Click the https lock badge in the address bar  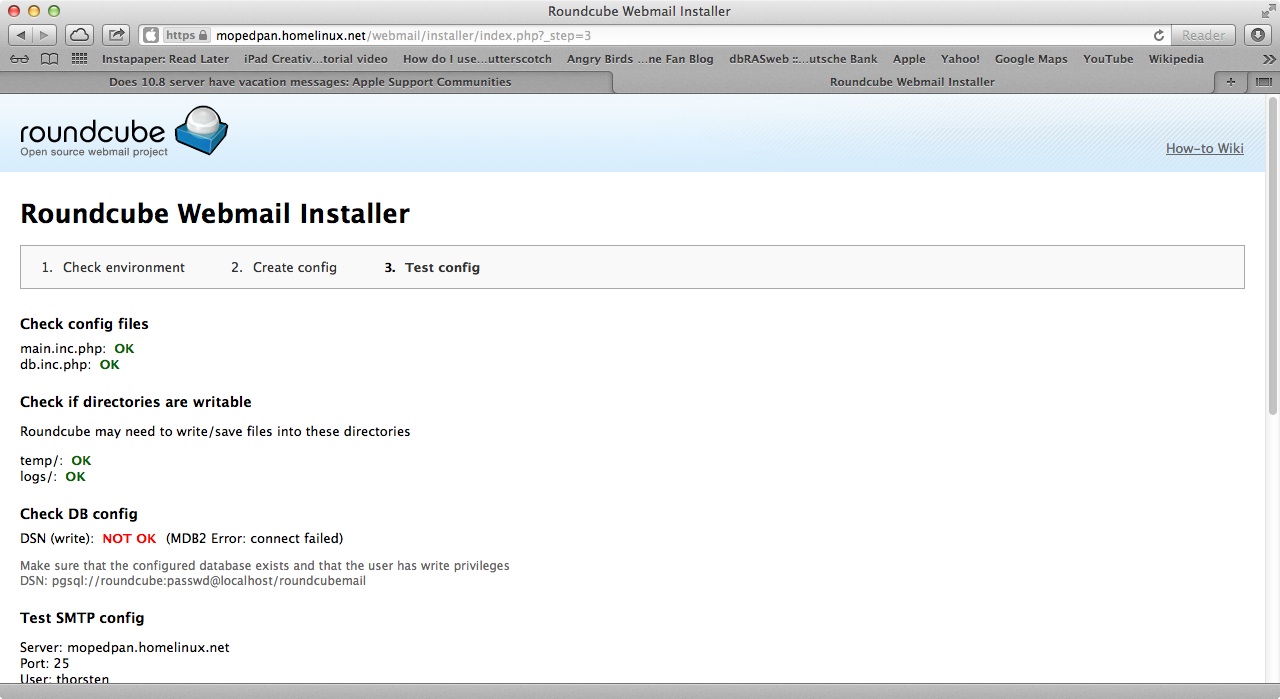[186, 35]
